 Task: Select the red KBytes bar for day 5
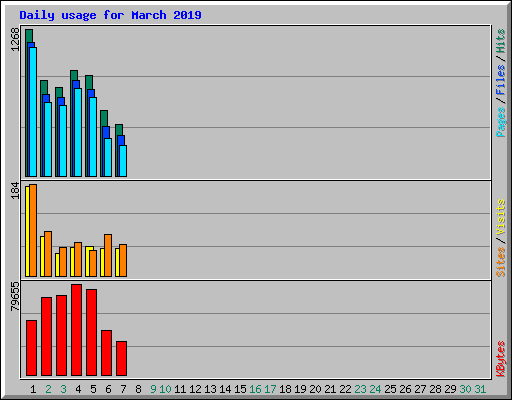point(91,333)
